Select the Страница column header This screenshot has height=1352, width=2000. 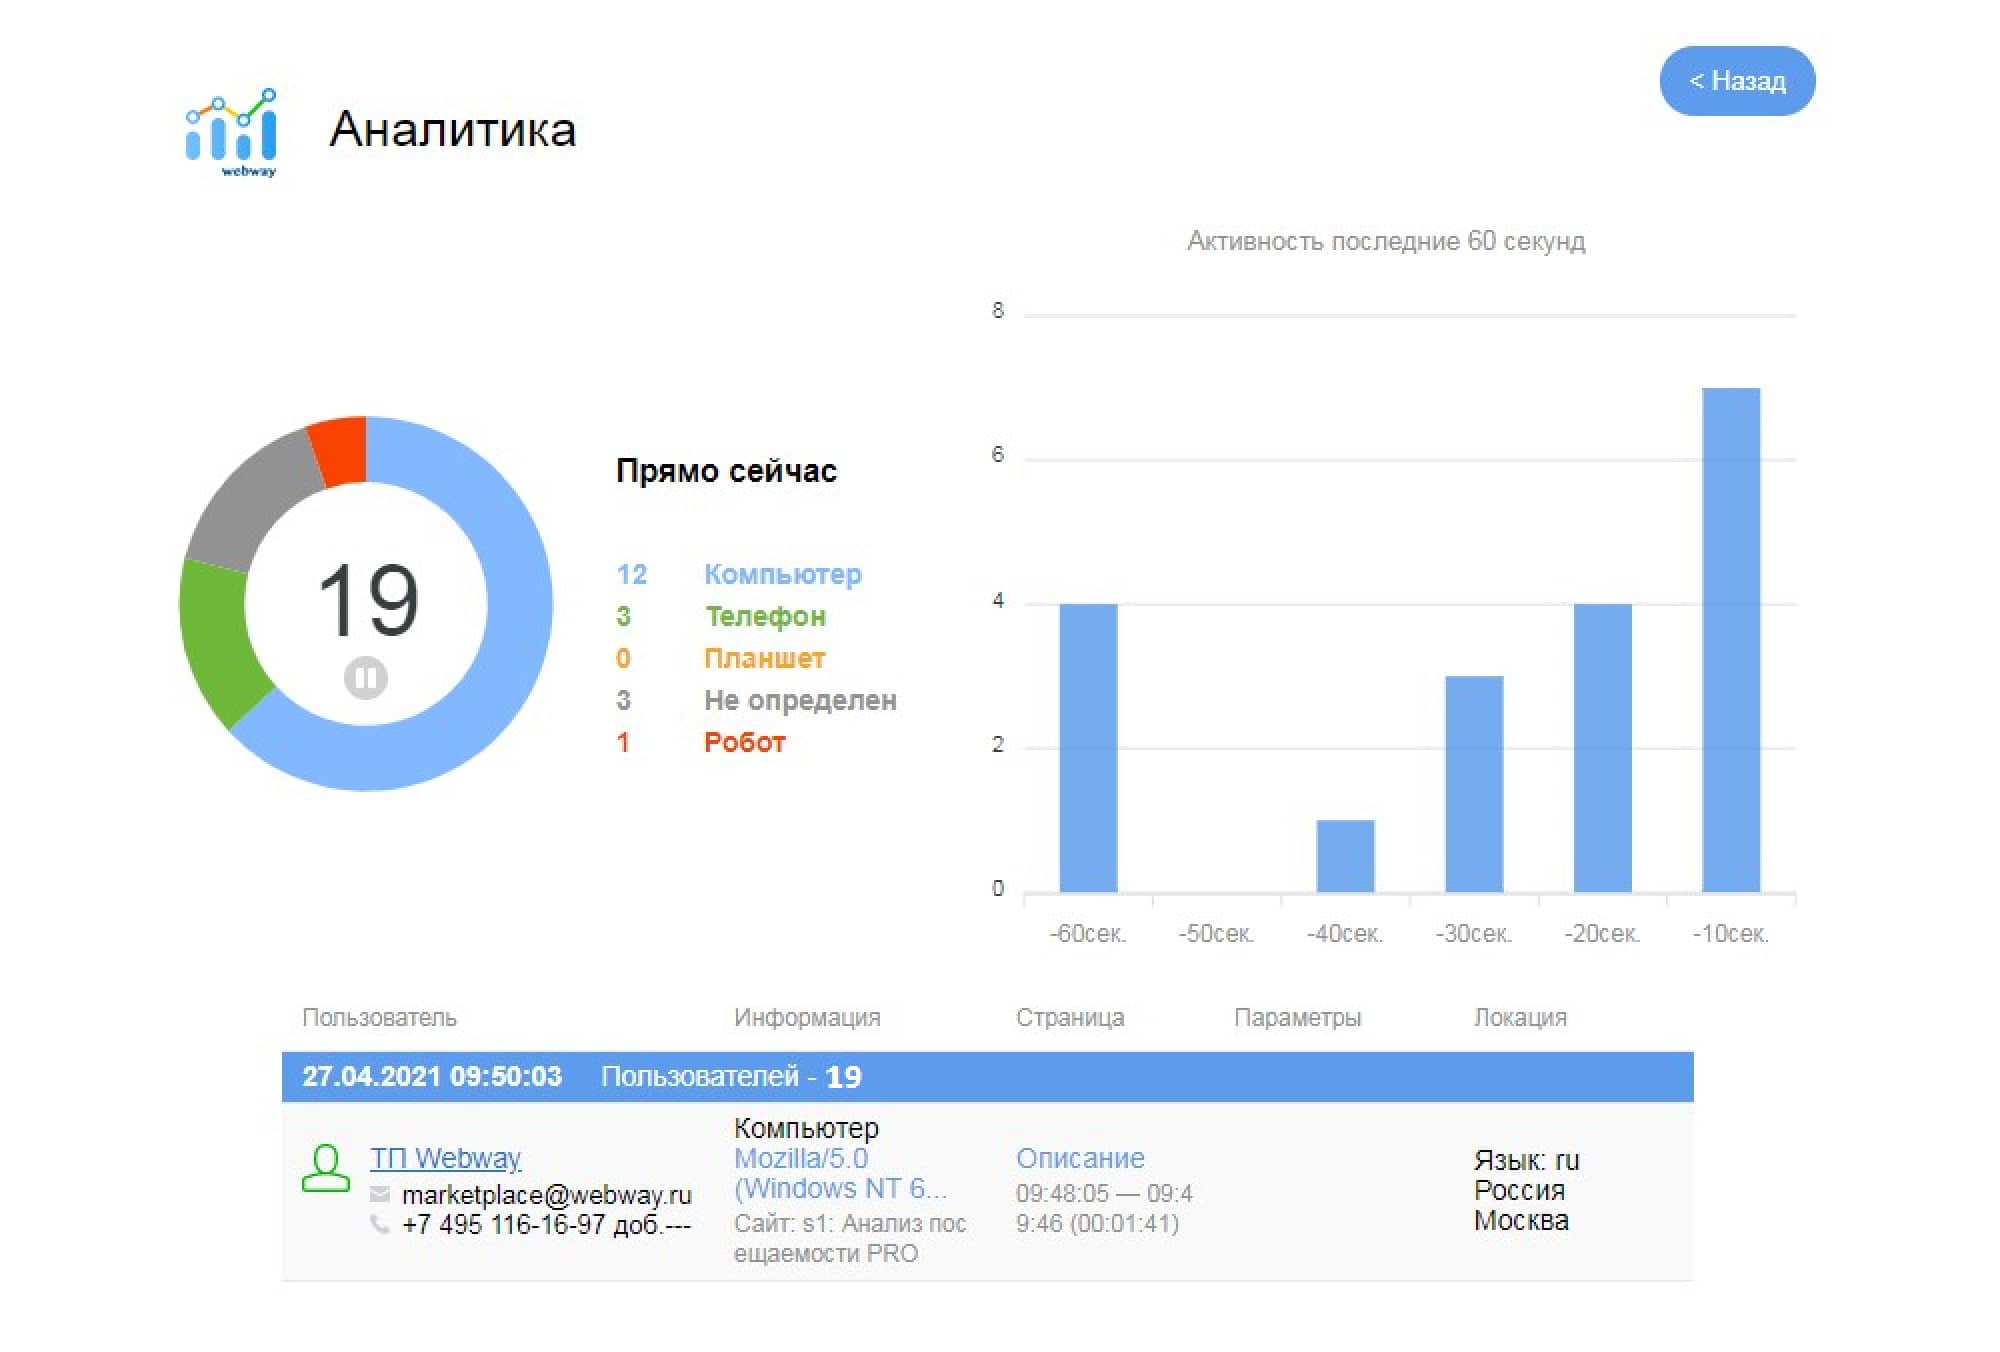[1071, 1017]
